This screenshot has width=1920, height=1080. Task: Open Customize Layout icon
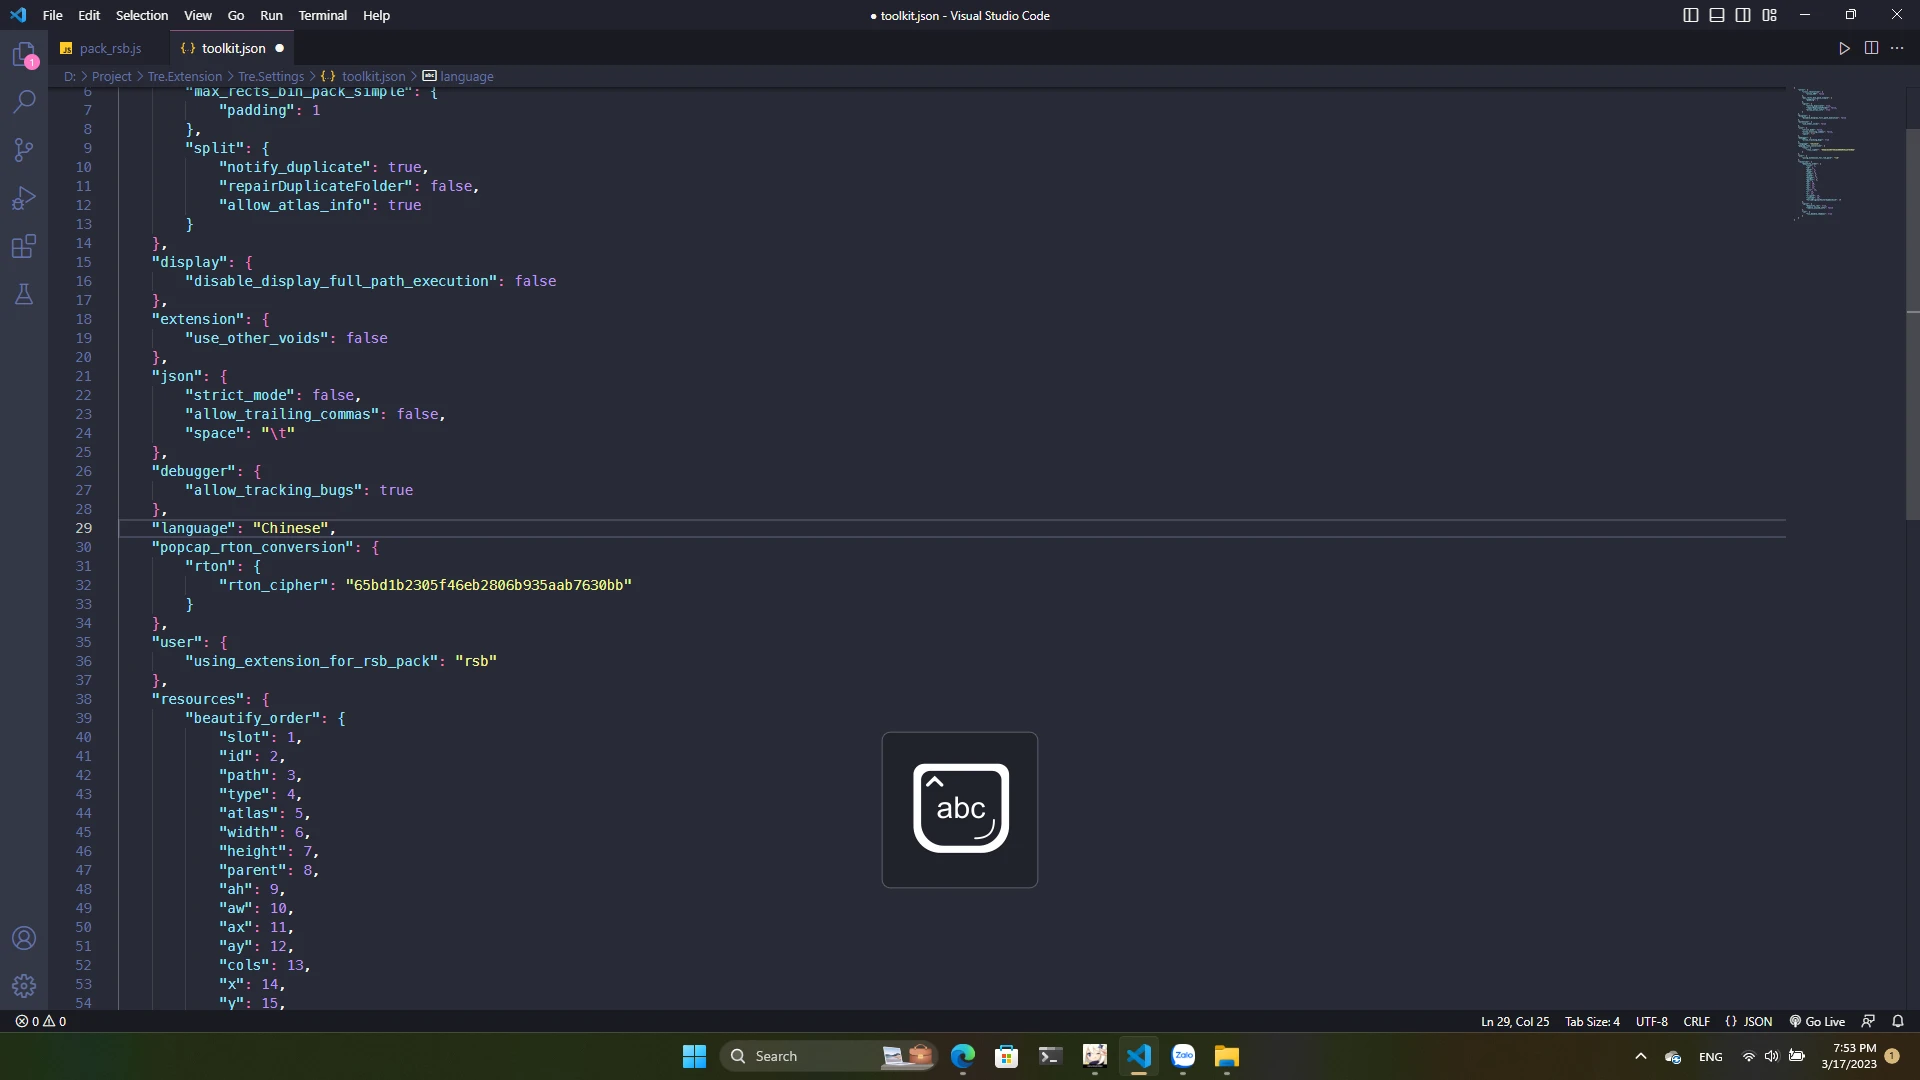(1769, 15)
